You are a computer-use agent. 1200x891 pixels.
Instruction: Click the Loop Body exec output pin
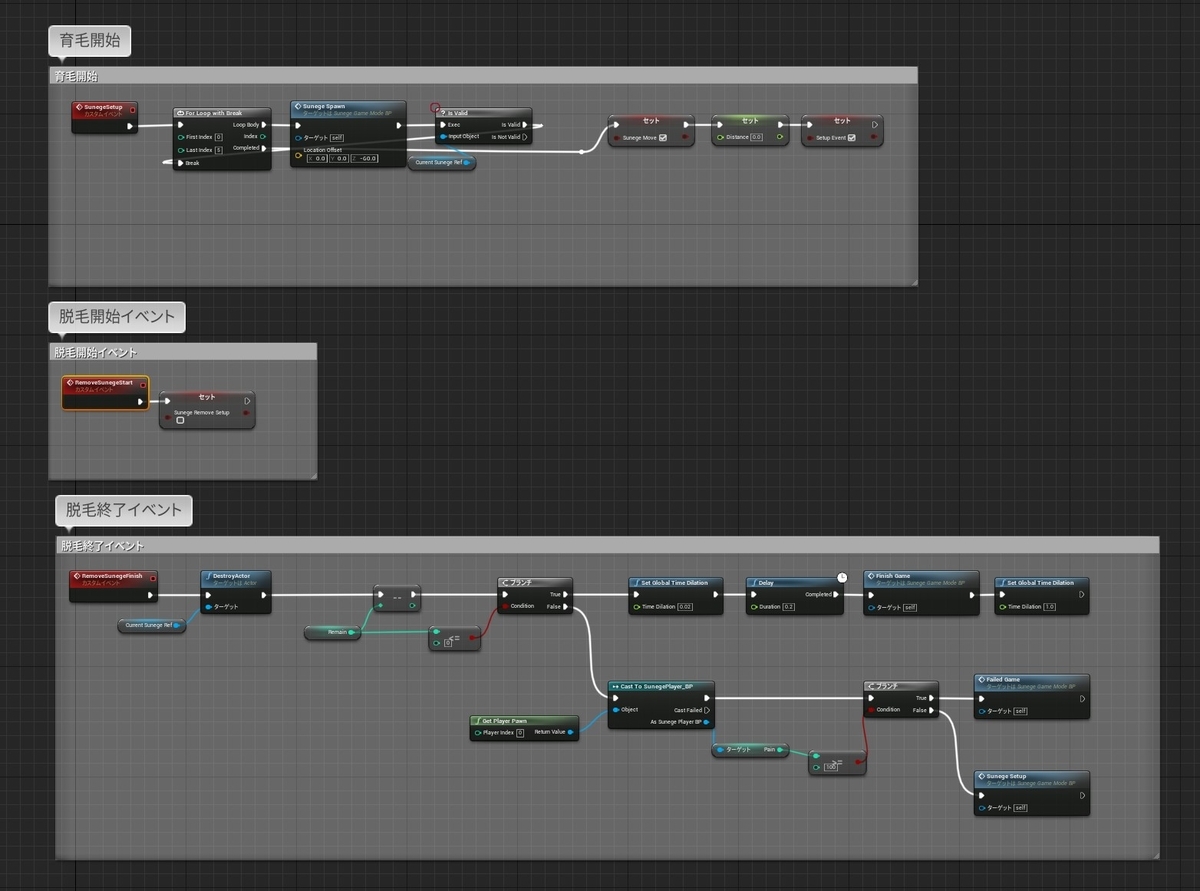pos(265,125)
